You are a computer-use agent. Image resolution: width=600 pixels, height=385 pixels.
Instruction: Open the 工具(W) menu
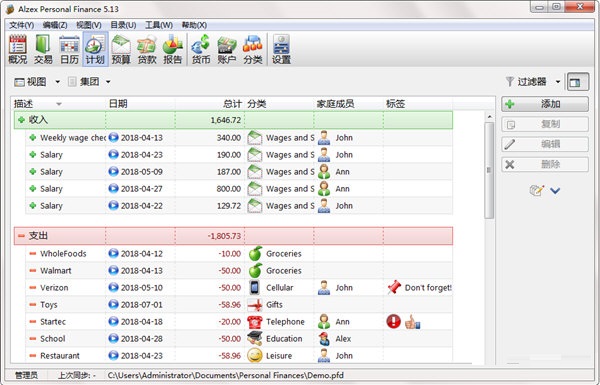click(x=159, y=25)
